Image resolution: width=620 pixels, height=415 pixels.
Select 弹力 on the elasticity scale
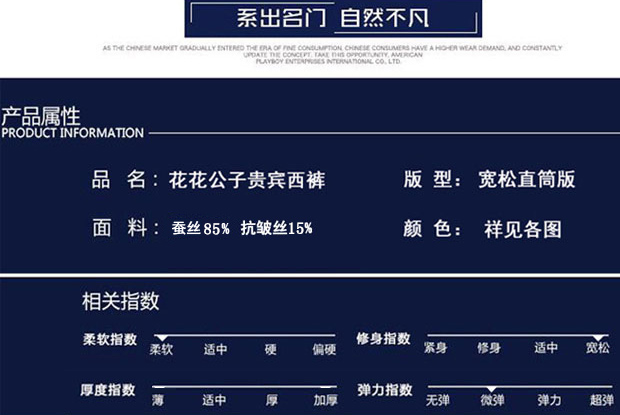coord(550,400)
